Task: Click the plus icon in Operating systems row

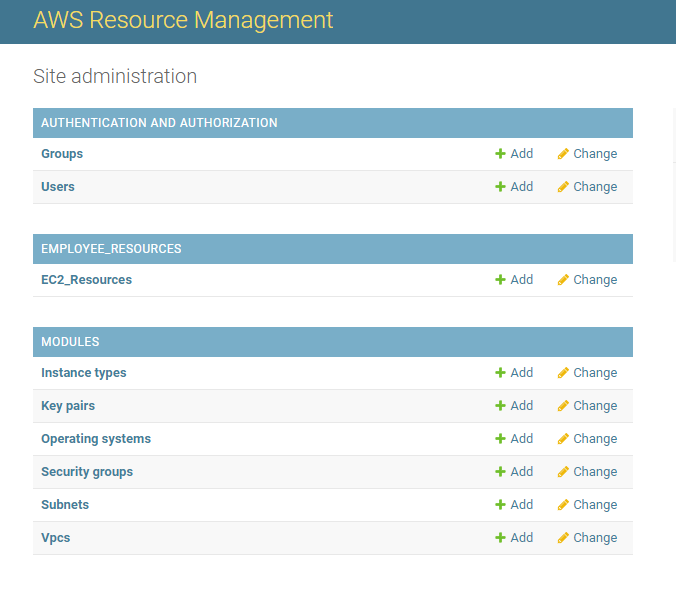Action: click(x=500, y=439)
